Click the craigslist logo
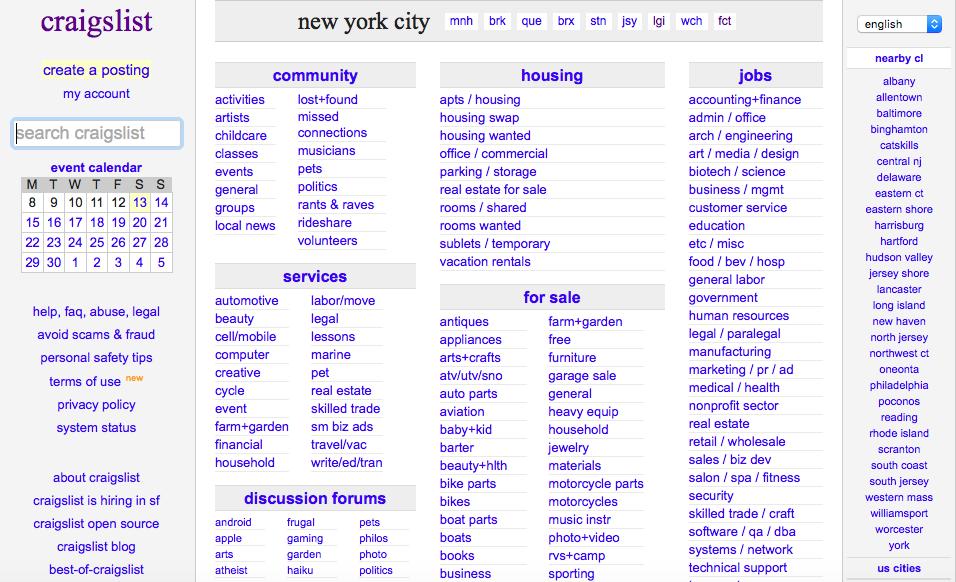 [x=96, y=22]
